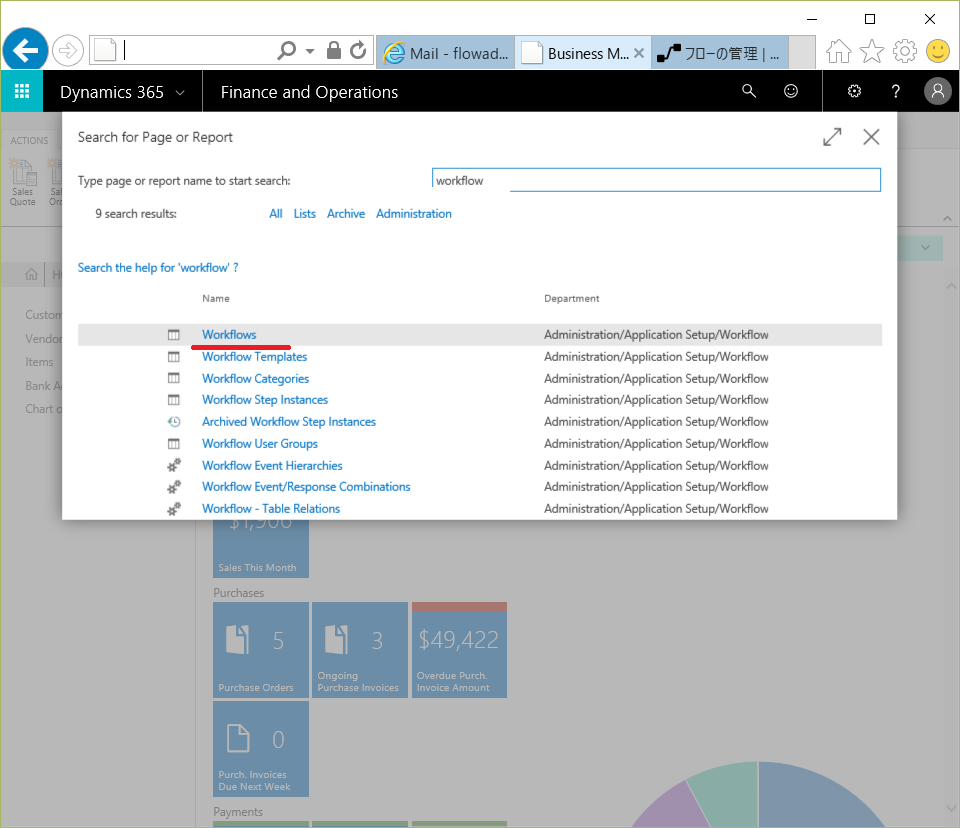Click the gears icon beside Workflow - Table Relations
The image size is (960, 828).
pyautogui.click(x=174, y=509)
